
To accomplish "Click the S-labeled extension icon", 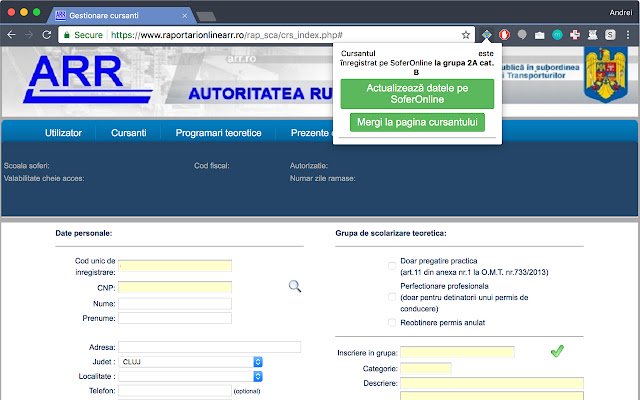I will [610, 35].
